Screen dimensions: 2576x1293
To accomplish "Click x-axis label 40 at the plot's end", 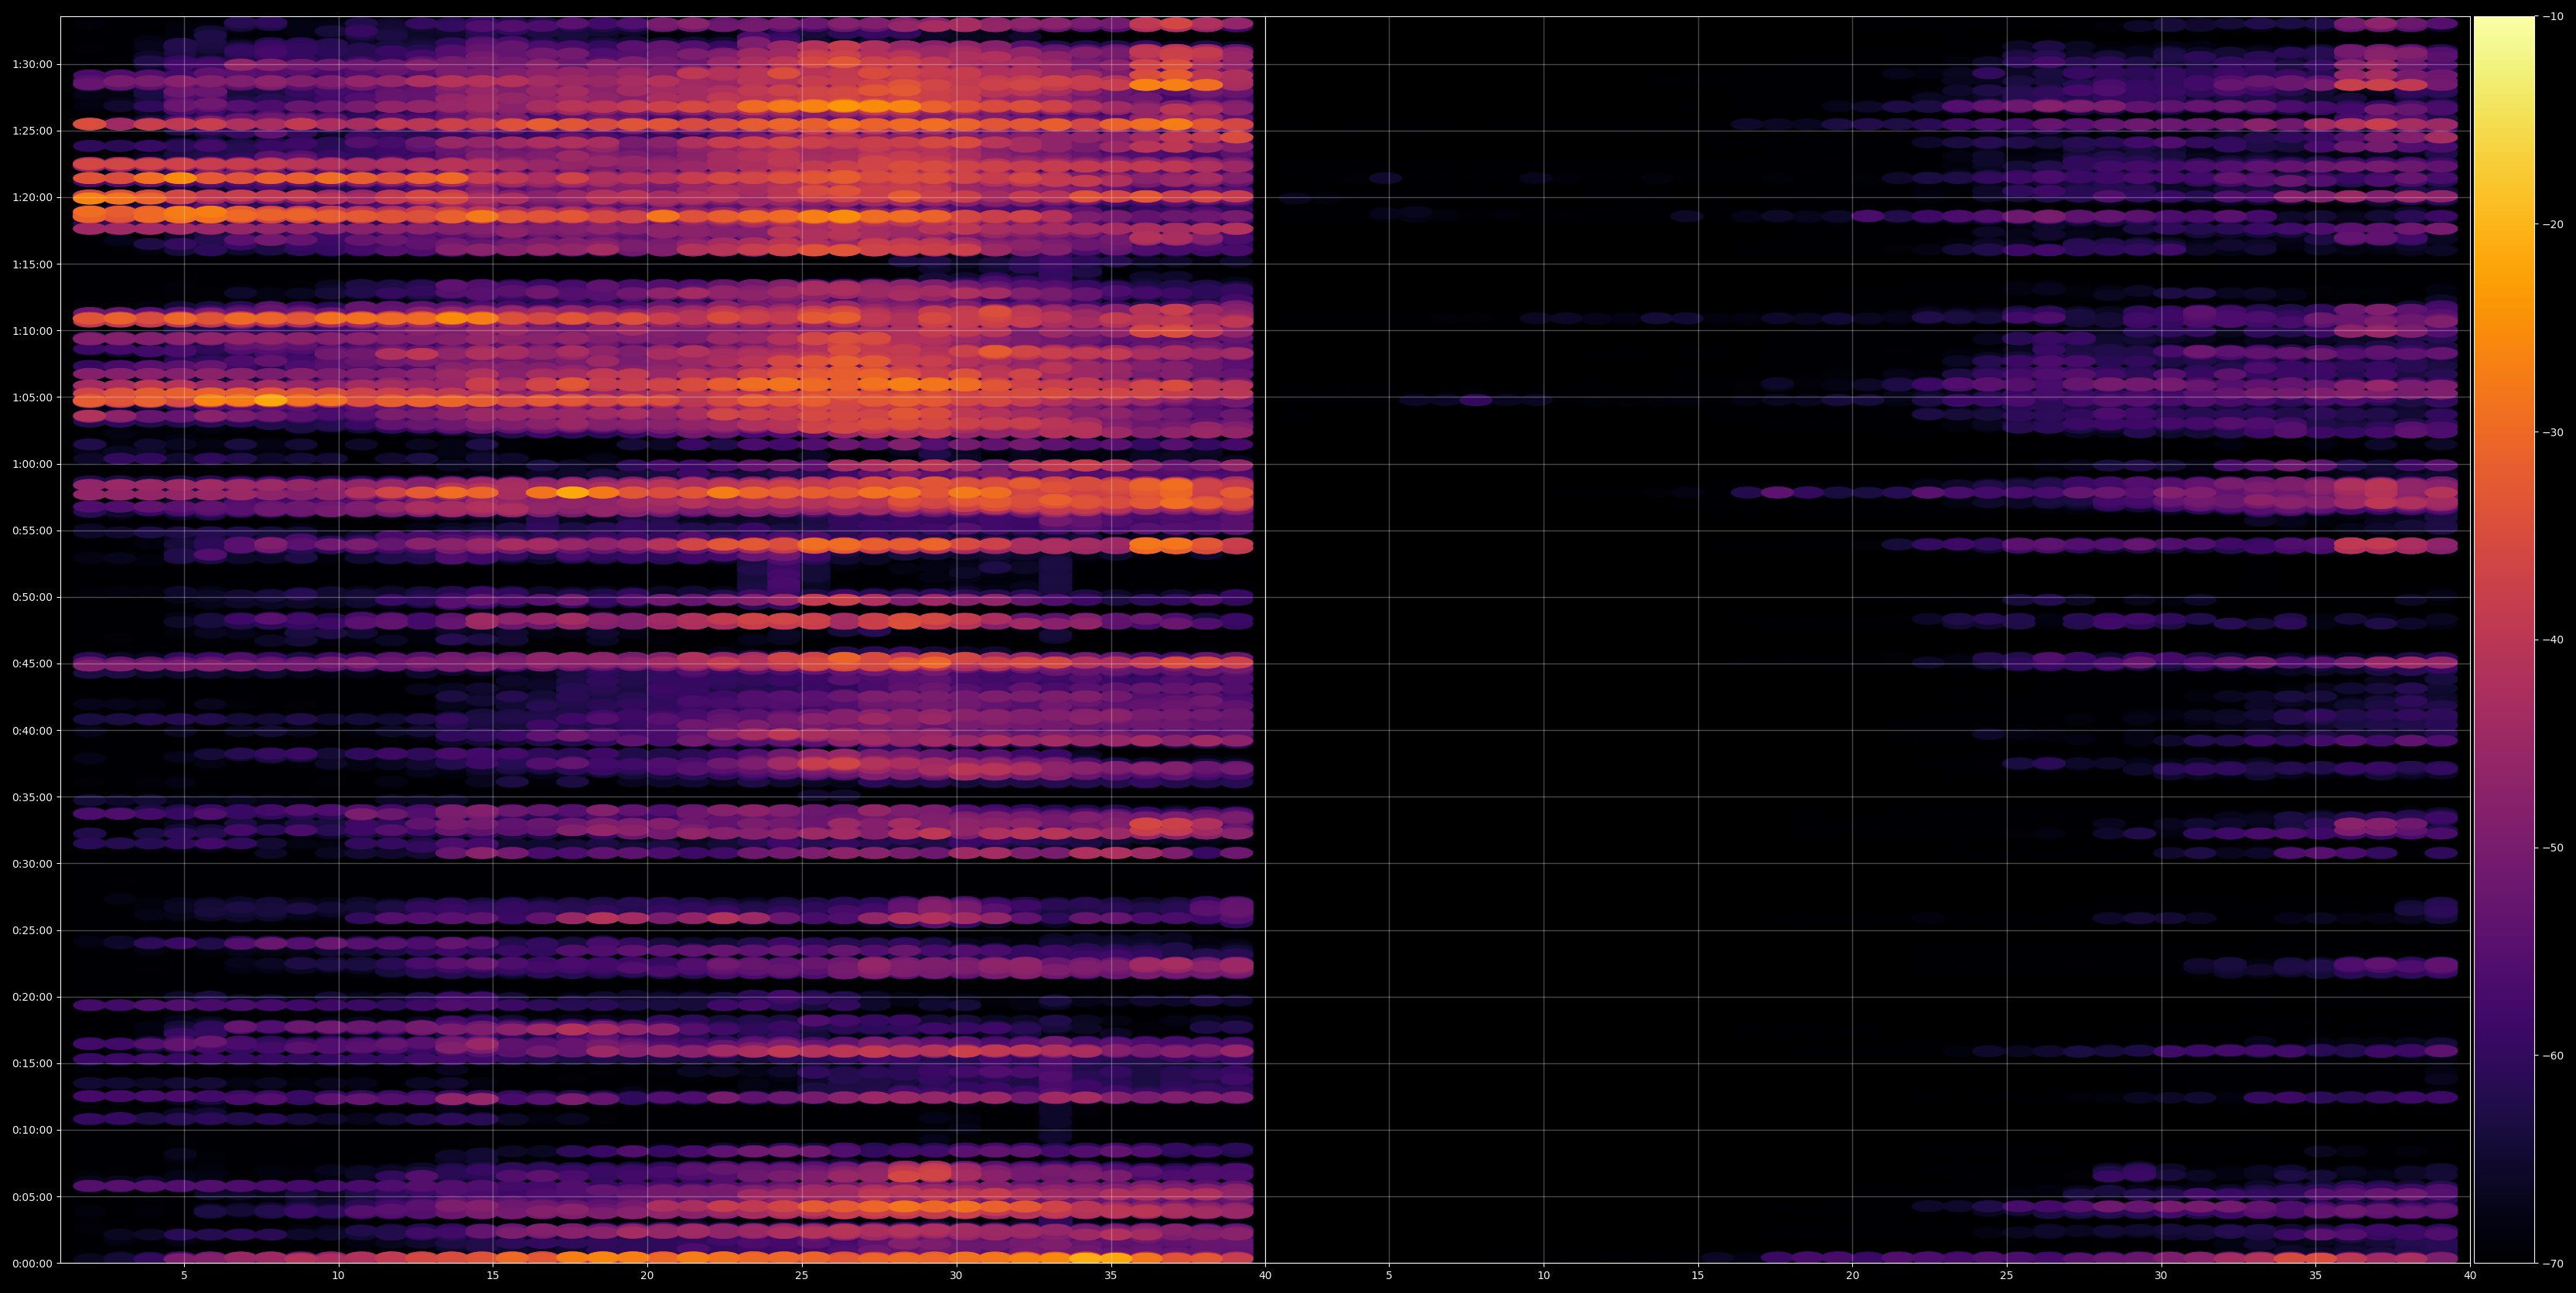I will click(x=2470, y=1276).
